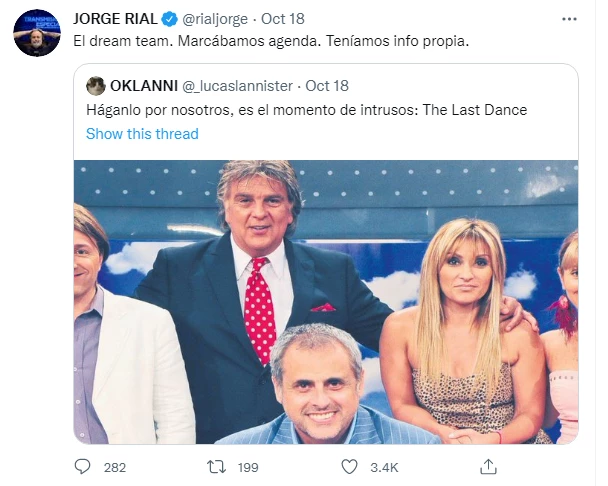Like the tweet with the heart icon
This screenshot has height=486, width=608.
click(349, 467)
